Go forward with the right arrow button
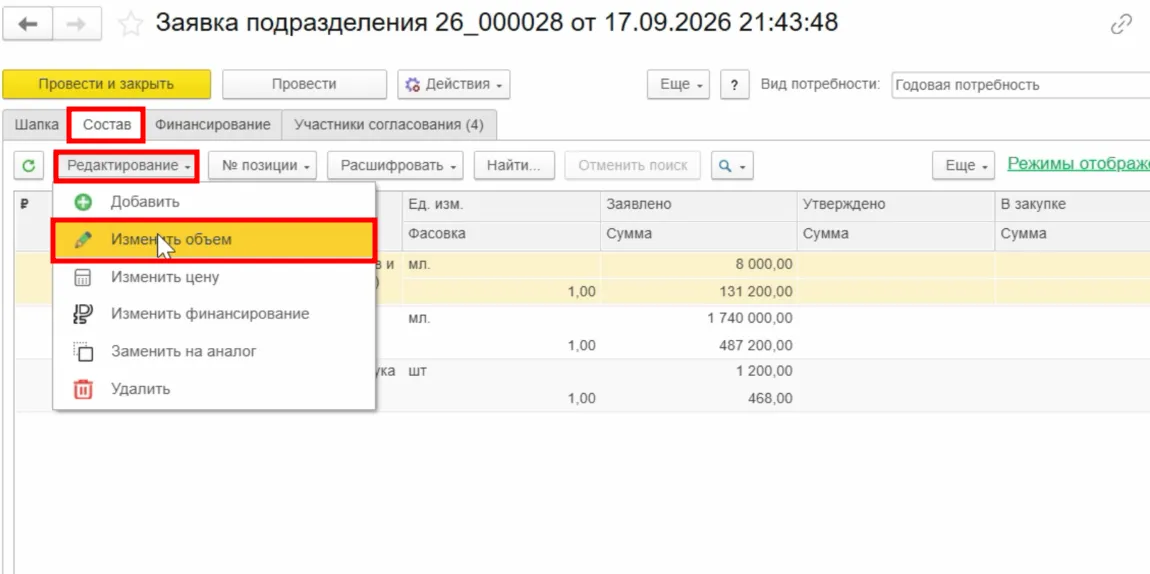The width and height of the screenshot is (1150, 574). tap(77, 24)
